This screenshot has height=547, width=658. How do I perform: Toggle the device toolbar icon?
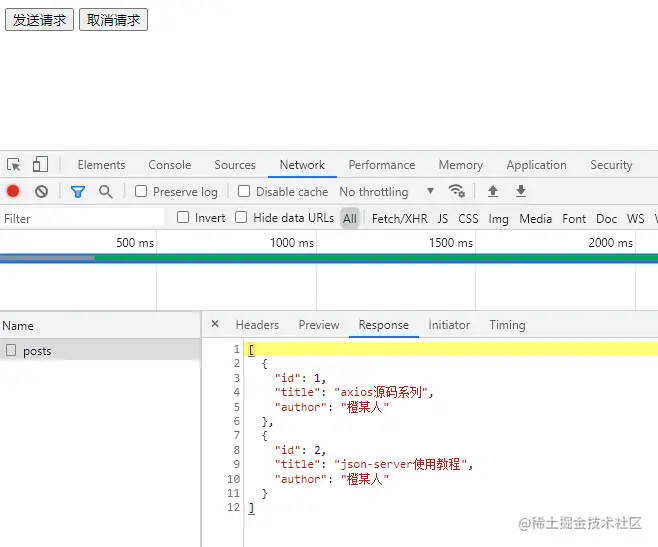pyautogui.click(x=40, y=164)
